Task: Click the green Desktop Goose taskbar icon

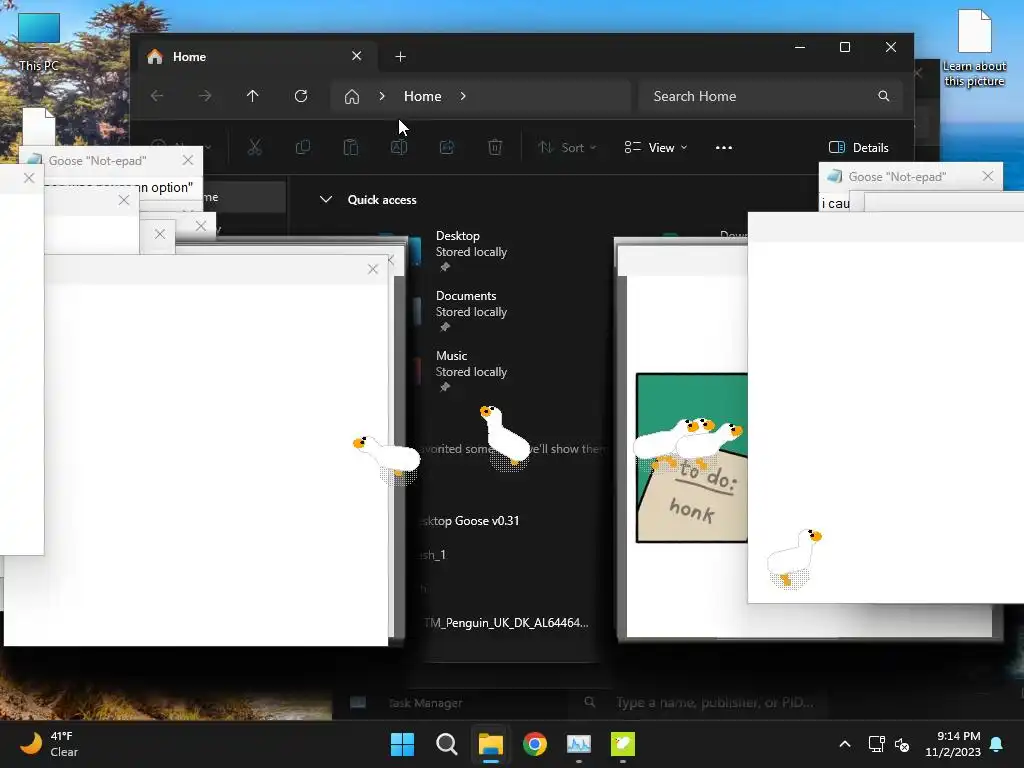Action: tap(623, 744)
